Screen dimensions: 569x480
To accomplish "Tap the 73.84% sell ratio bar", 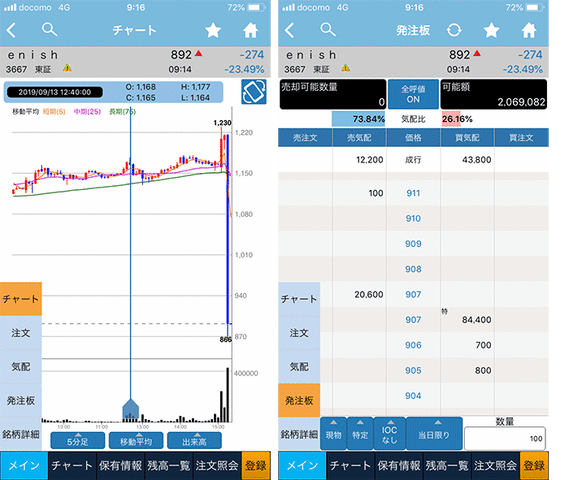I will tap(358, 119).
